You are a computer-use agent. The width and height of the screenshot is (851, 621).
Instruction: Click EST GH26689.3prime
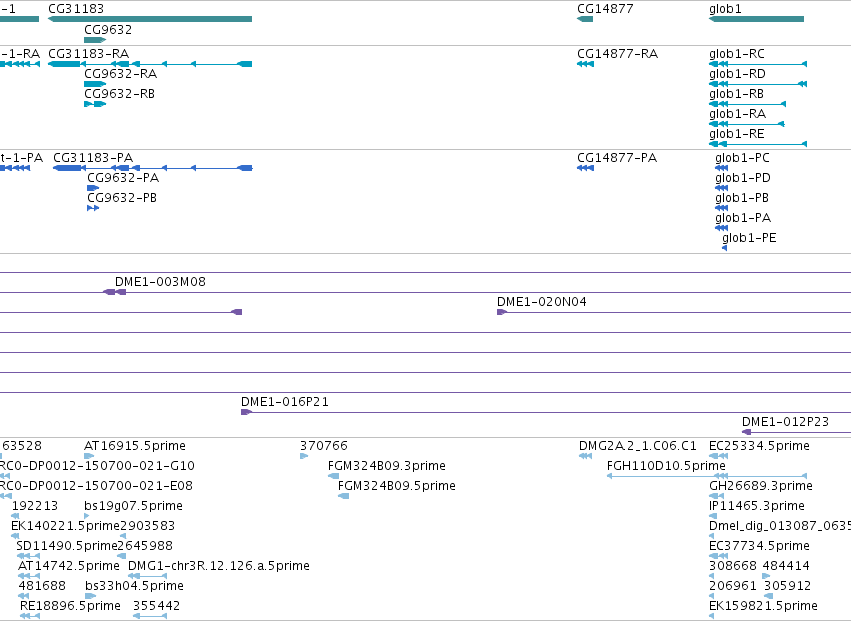[x=761, y=486]
